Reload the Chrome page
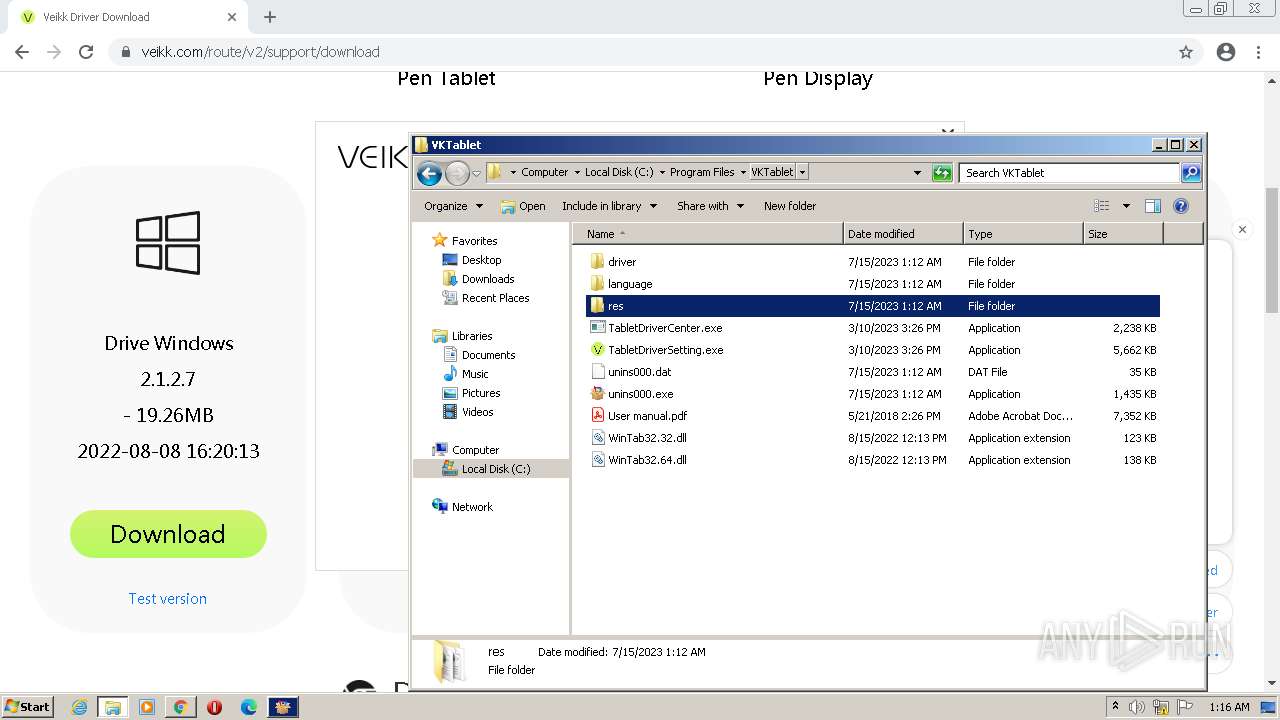The width and height of the screenshot is (1280, 720). 86,52
